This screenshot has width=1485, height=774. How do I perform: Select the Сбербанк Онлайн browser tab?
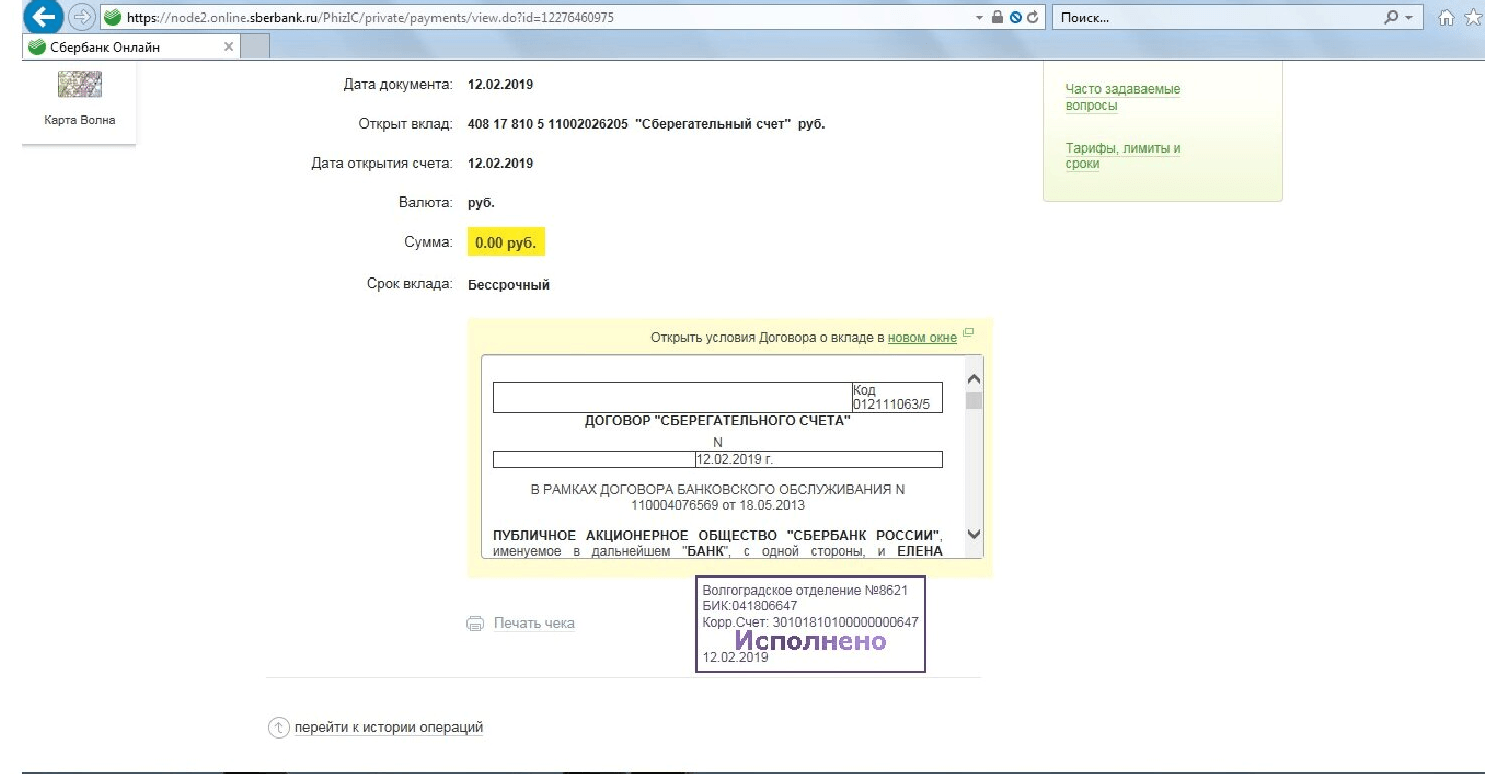click(132, 47)
